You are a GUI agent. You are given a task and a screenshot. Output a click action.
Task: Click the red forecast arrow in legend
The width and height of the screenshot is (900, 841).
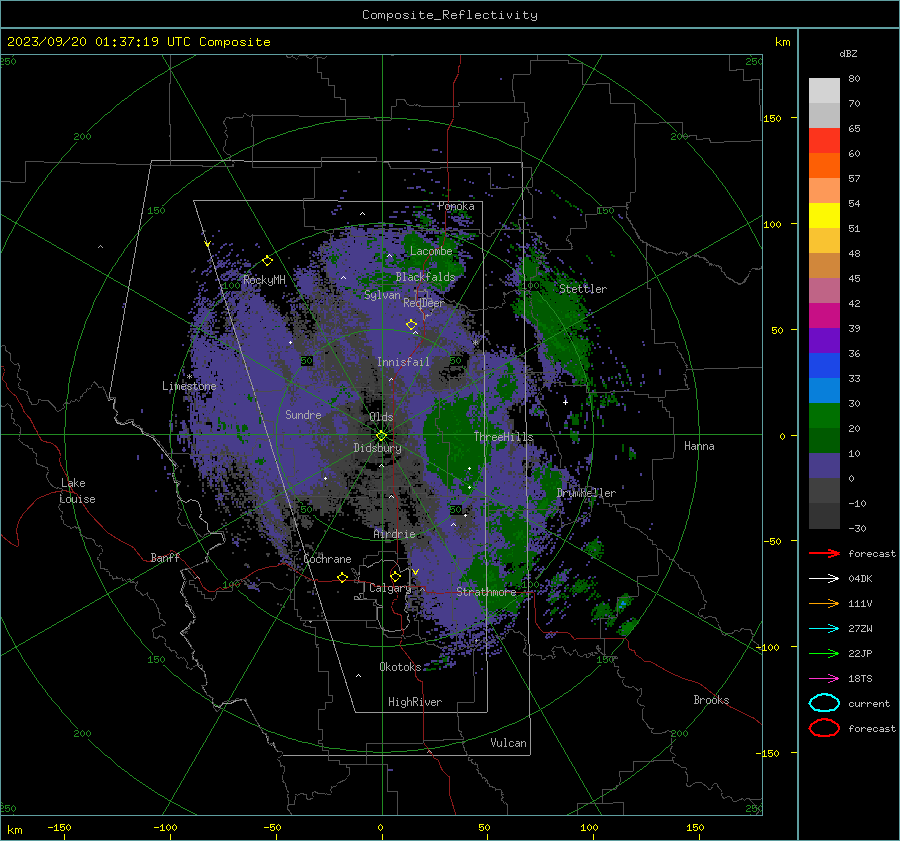[x=824, y=553]
